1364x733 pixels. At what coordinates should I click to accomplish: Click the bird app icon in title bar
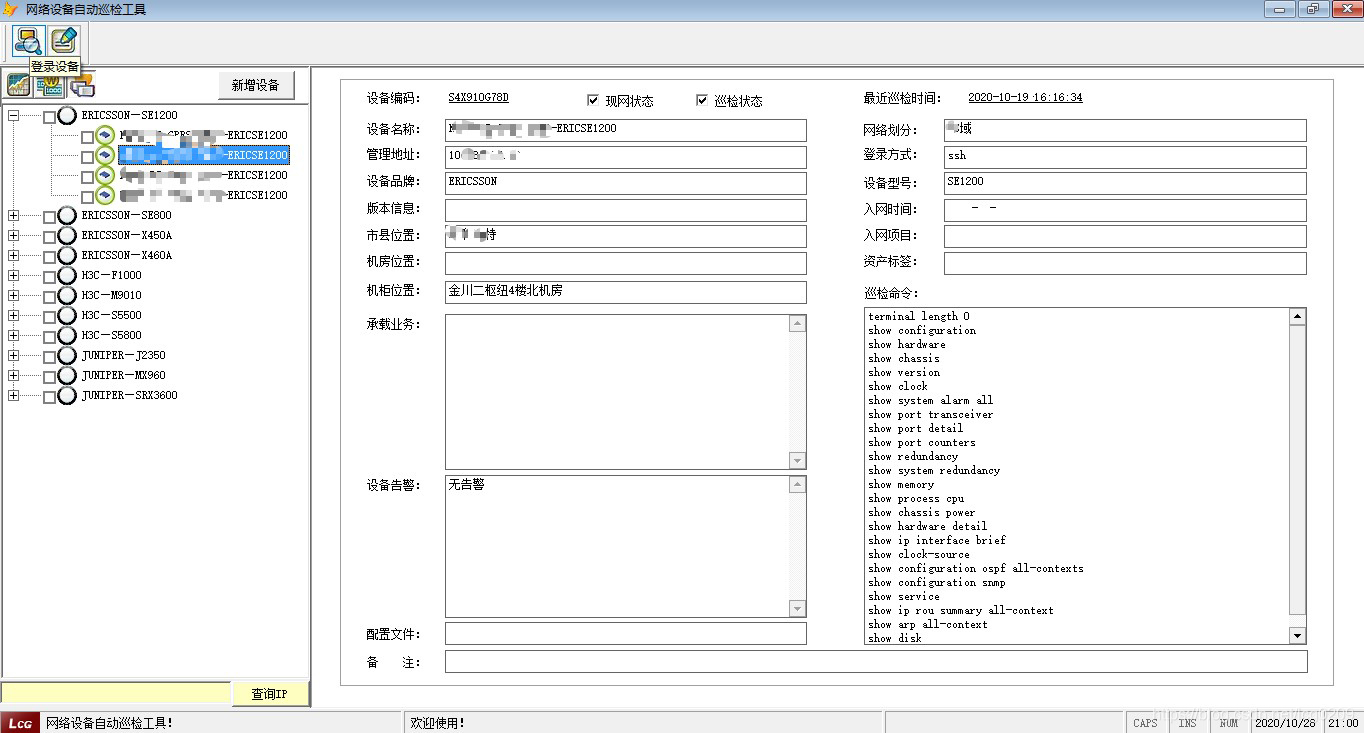(x=11, y=10)
